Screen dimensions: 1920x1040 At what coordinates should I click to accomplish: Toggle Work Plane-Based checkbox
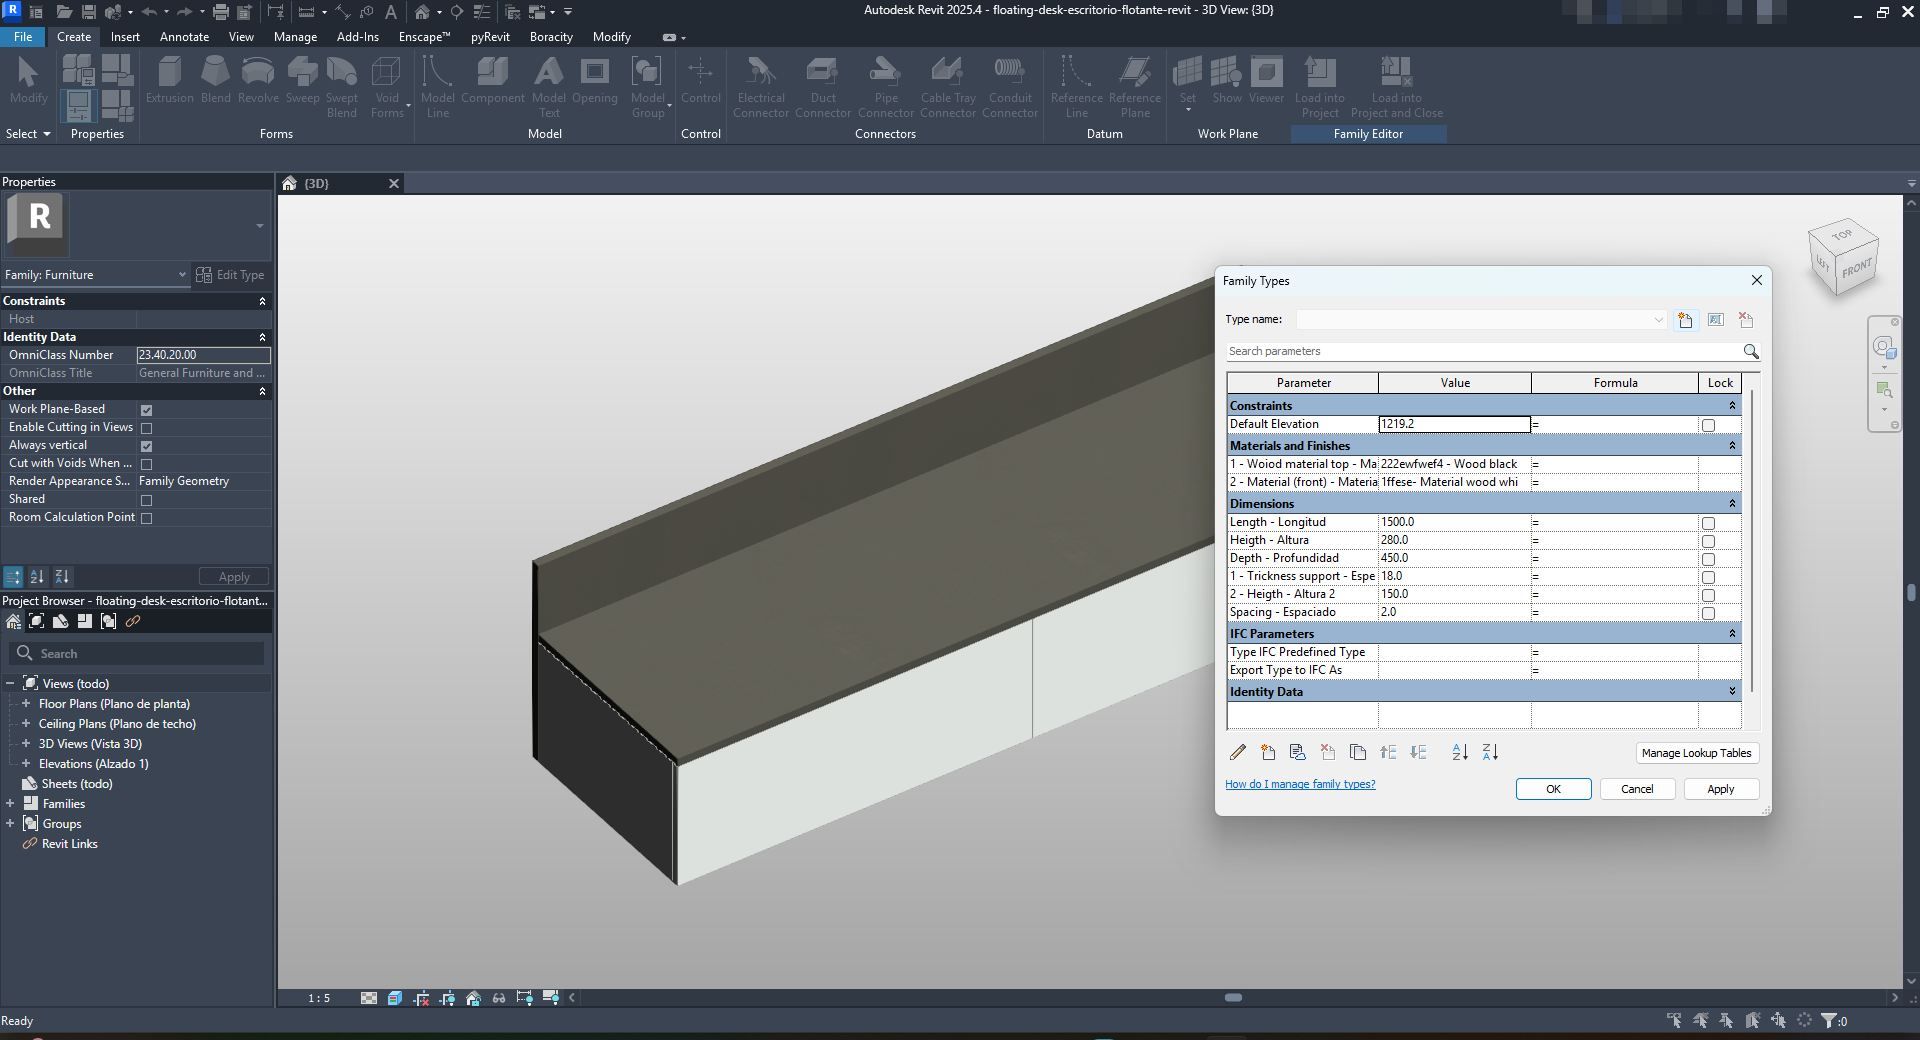(147, 410)
